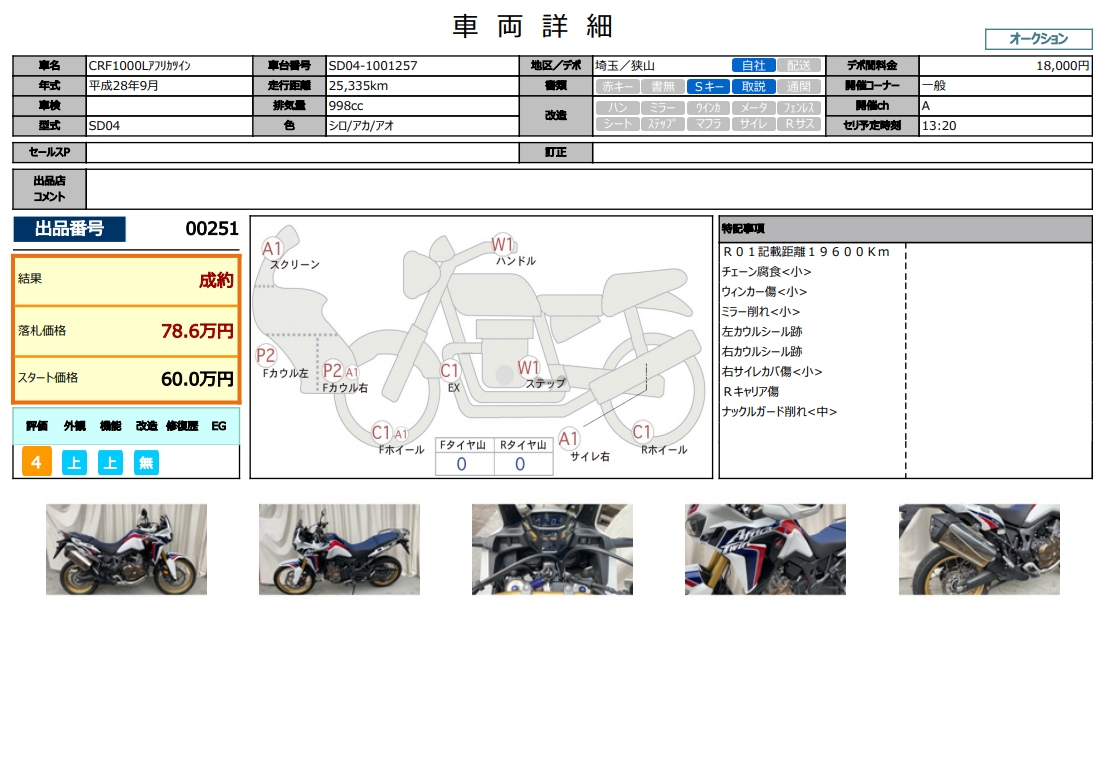This screenshot has width=1103, height=772.
Task: Click the W1 marker for ハンドル
Action: 502,244
